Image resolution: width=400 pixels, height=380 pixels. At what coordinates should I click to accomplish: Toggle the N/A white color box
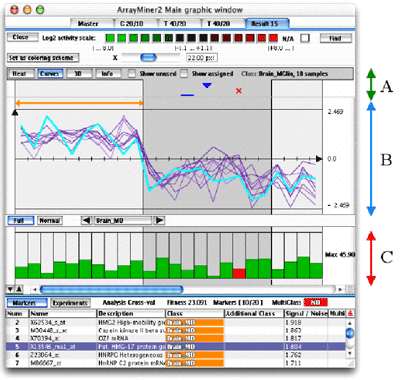[305, 38]
